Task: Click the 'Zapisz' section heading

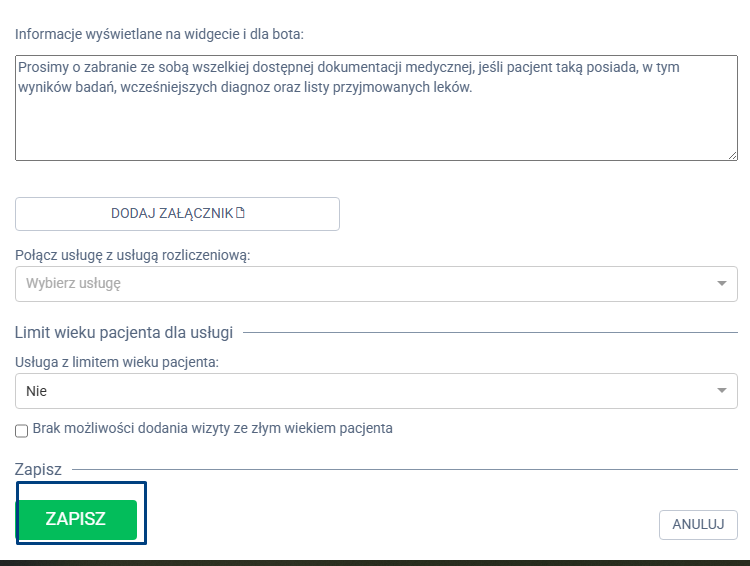Action: pos(38,469)
